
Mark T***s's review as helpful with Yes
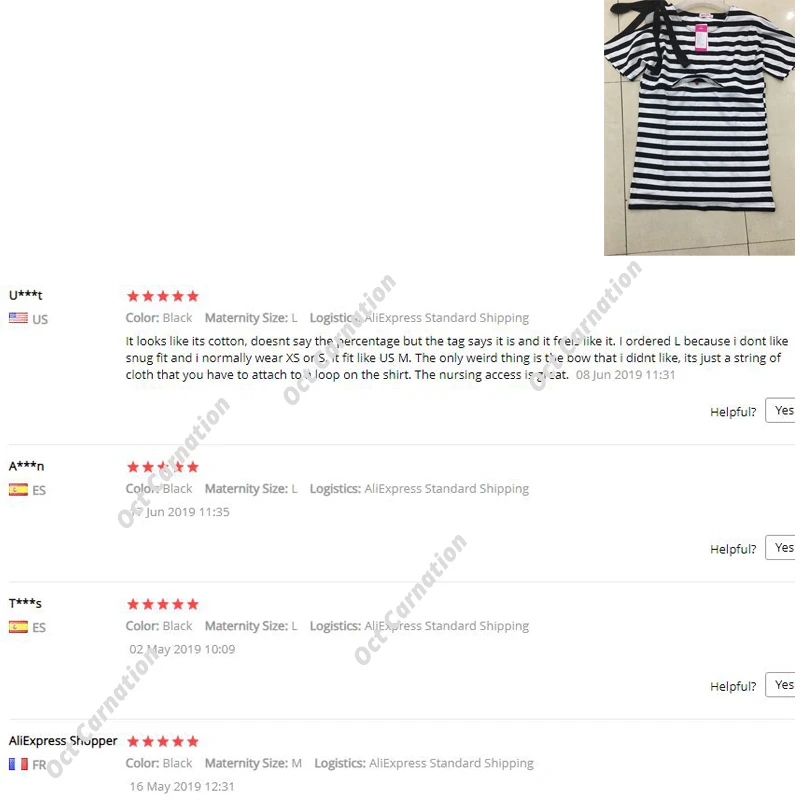point(781,685)
